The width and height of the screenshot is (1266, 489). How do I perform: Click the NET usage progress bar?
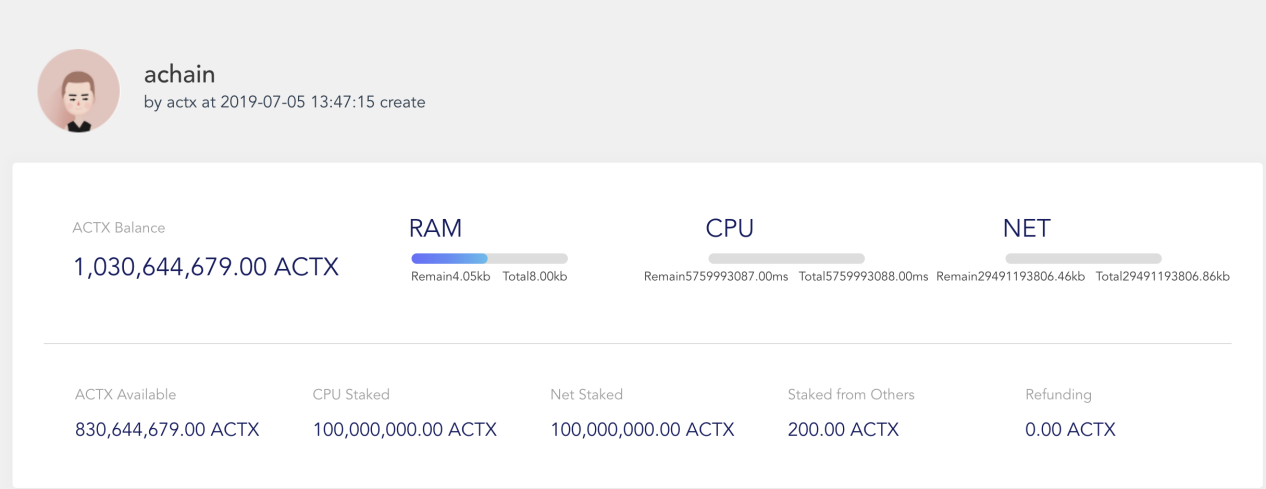pos(1083,258)
